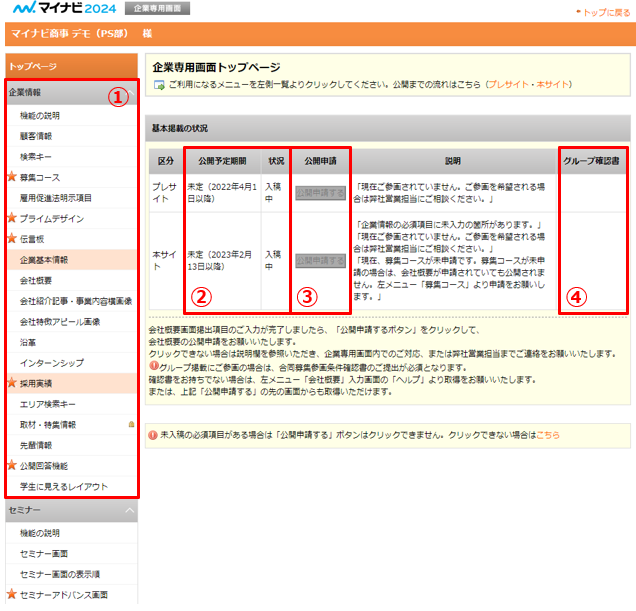Click the star icon beside 募集コース
The height and width of the screenshot is (611, 636).
coord(12,177)
